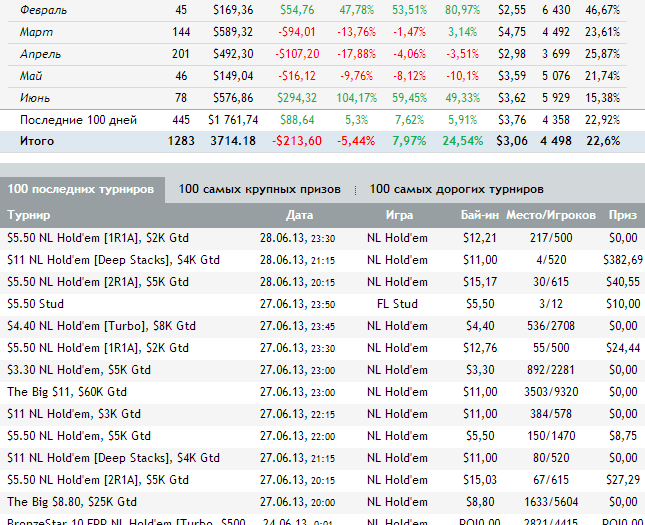Screen dimensions: 645x525
Task: Open the "$5.50 Stud" tournament
Action: click(x=34, y=303)
